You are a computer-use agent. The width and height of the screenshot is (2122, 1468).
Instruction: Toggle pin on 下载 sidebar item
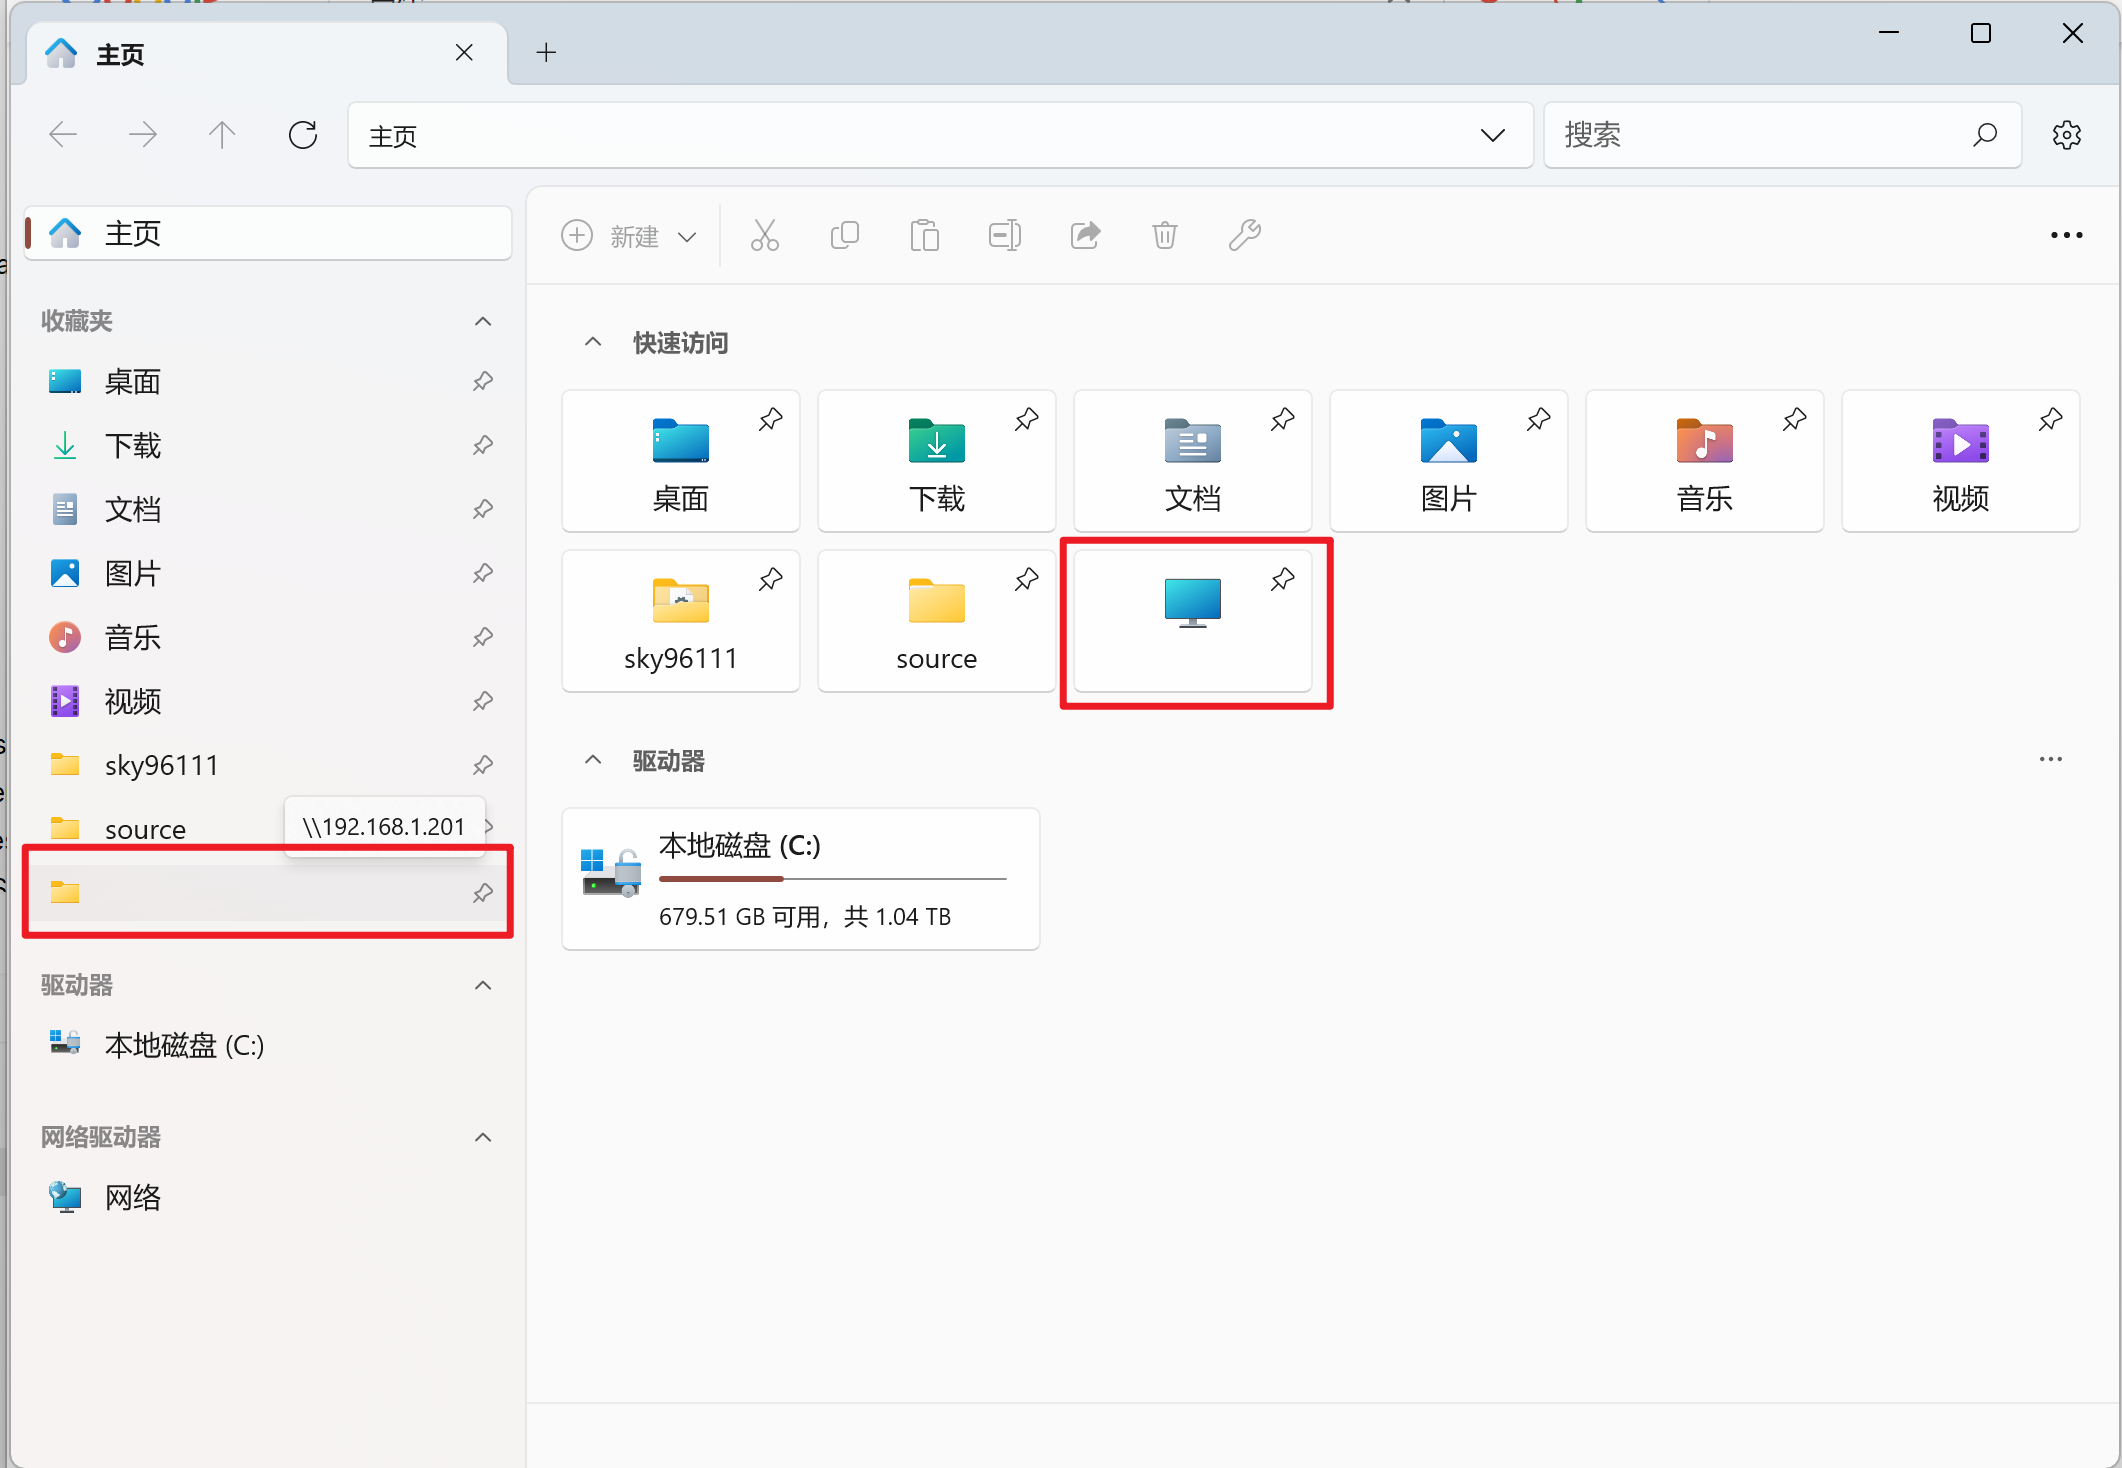click(x=483, y=445)
